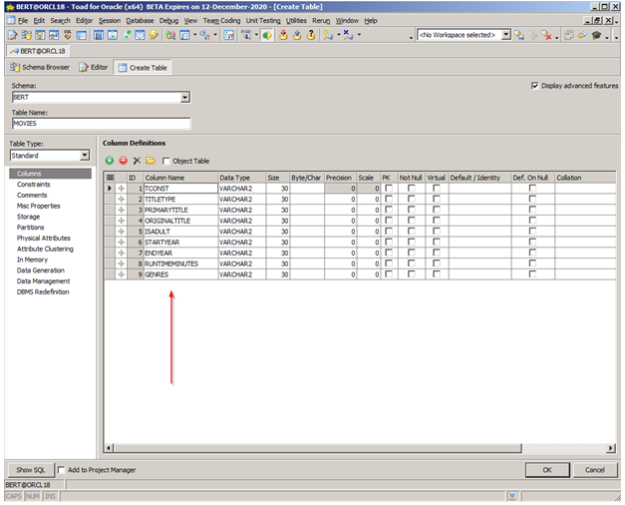Open the Table Type dropdown
This screenshot has height=505, width=625.
[x=85, y=155]
